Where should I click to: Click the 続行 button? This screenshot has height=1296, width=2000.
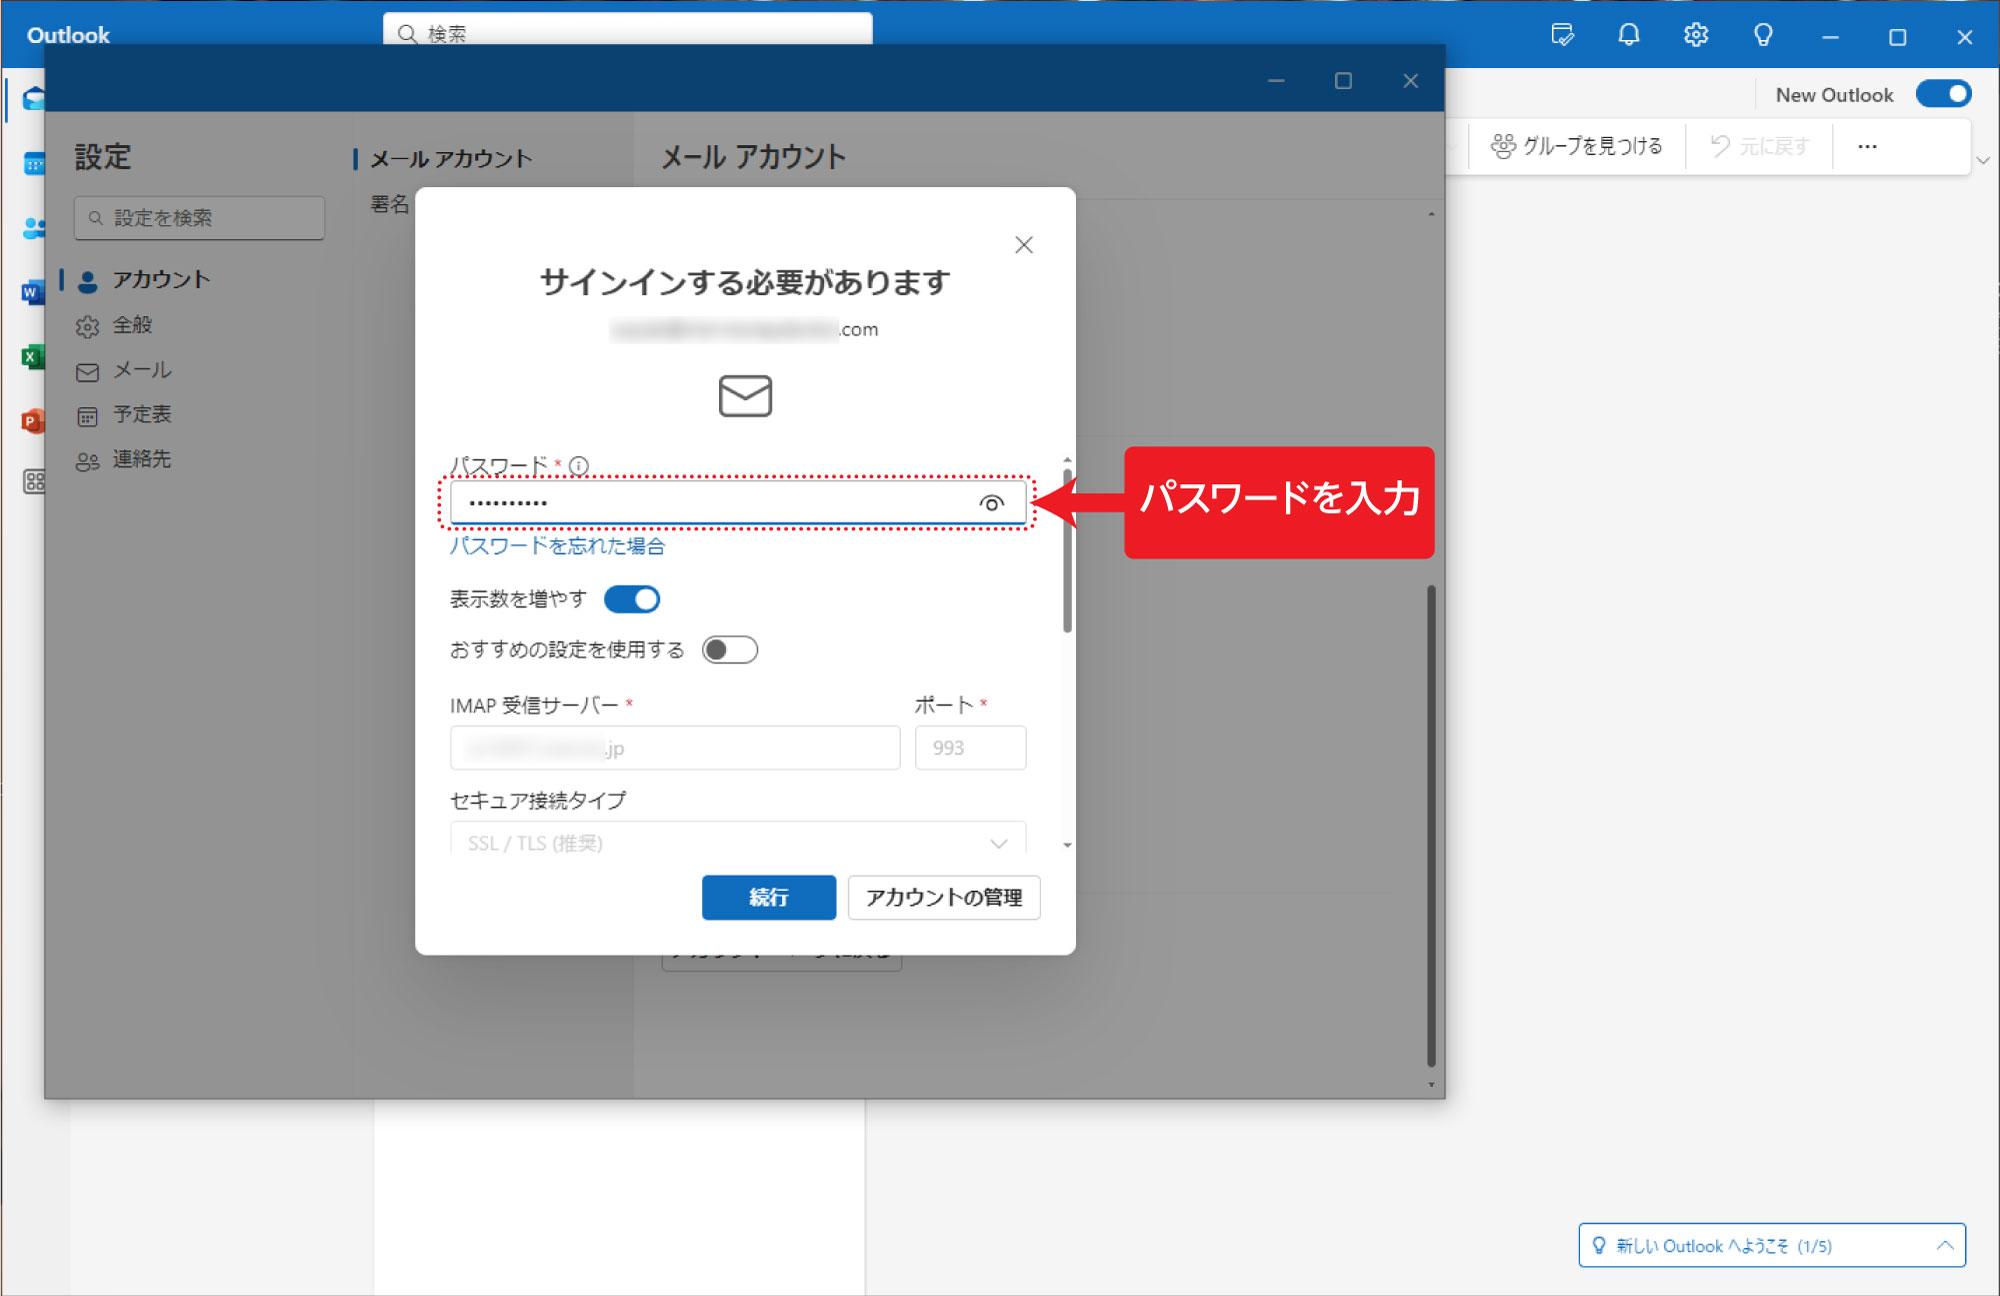click(x=768, y=897)
